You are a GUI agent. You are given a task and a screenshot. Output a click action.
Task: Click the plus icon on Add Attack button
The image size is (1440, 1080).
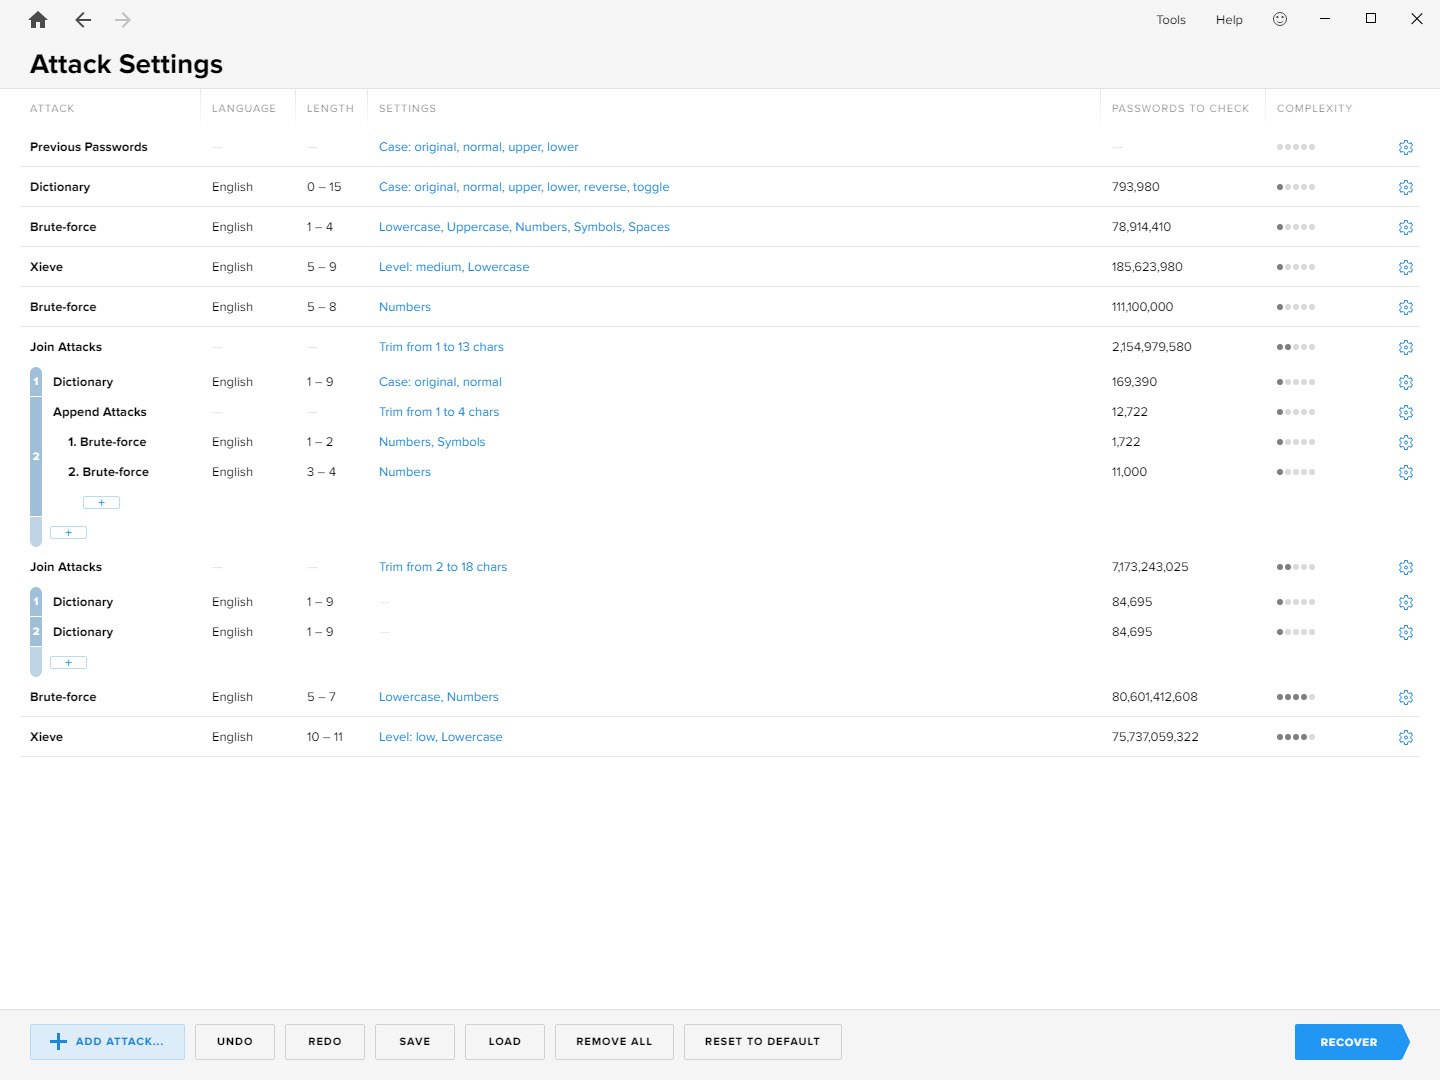point(58,1041)
